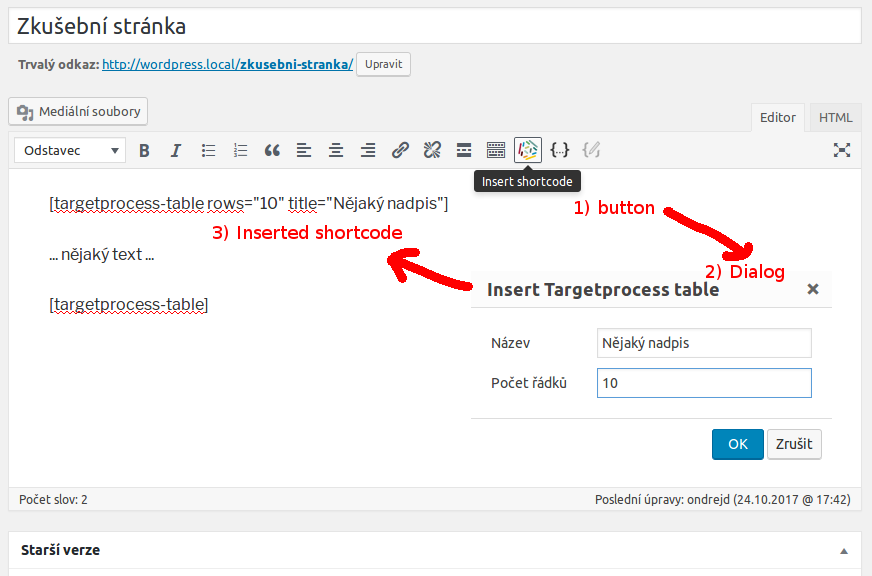Close the Insert Targetprocess table dialog
The height and width of the screenshot is (576, 872).
[x=812, y=289]
